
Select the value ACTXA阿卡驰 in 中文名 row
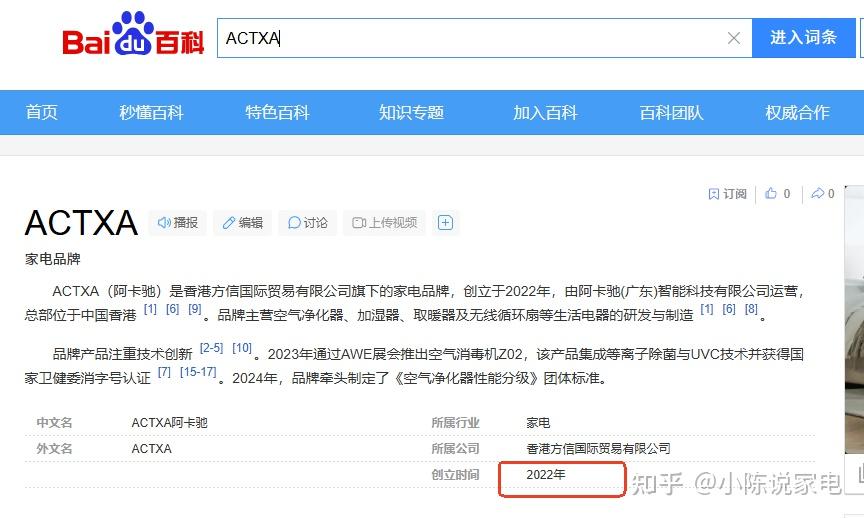pyautogui.click(x=170, y=423)
